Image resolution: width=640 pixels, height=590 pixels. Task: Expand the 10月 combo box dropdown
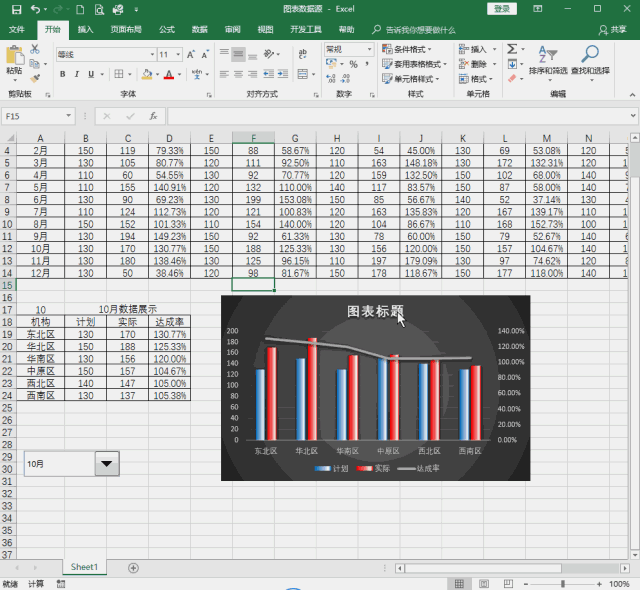[x=106, y=463]
